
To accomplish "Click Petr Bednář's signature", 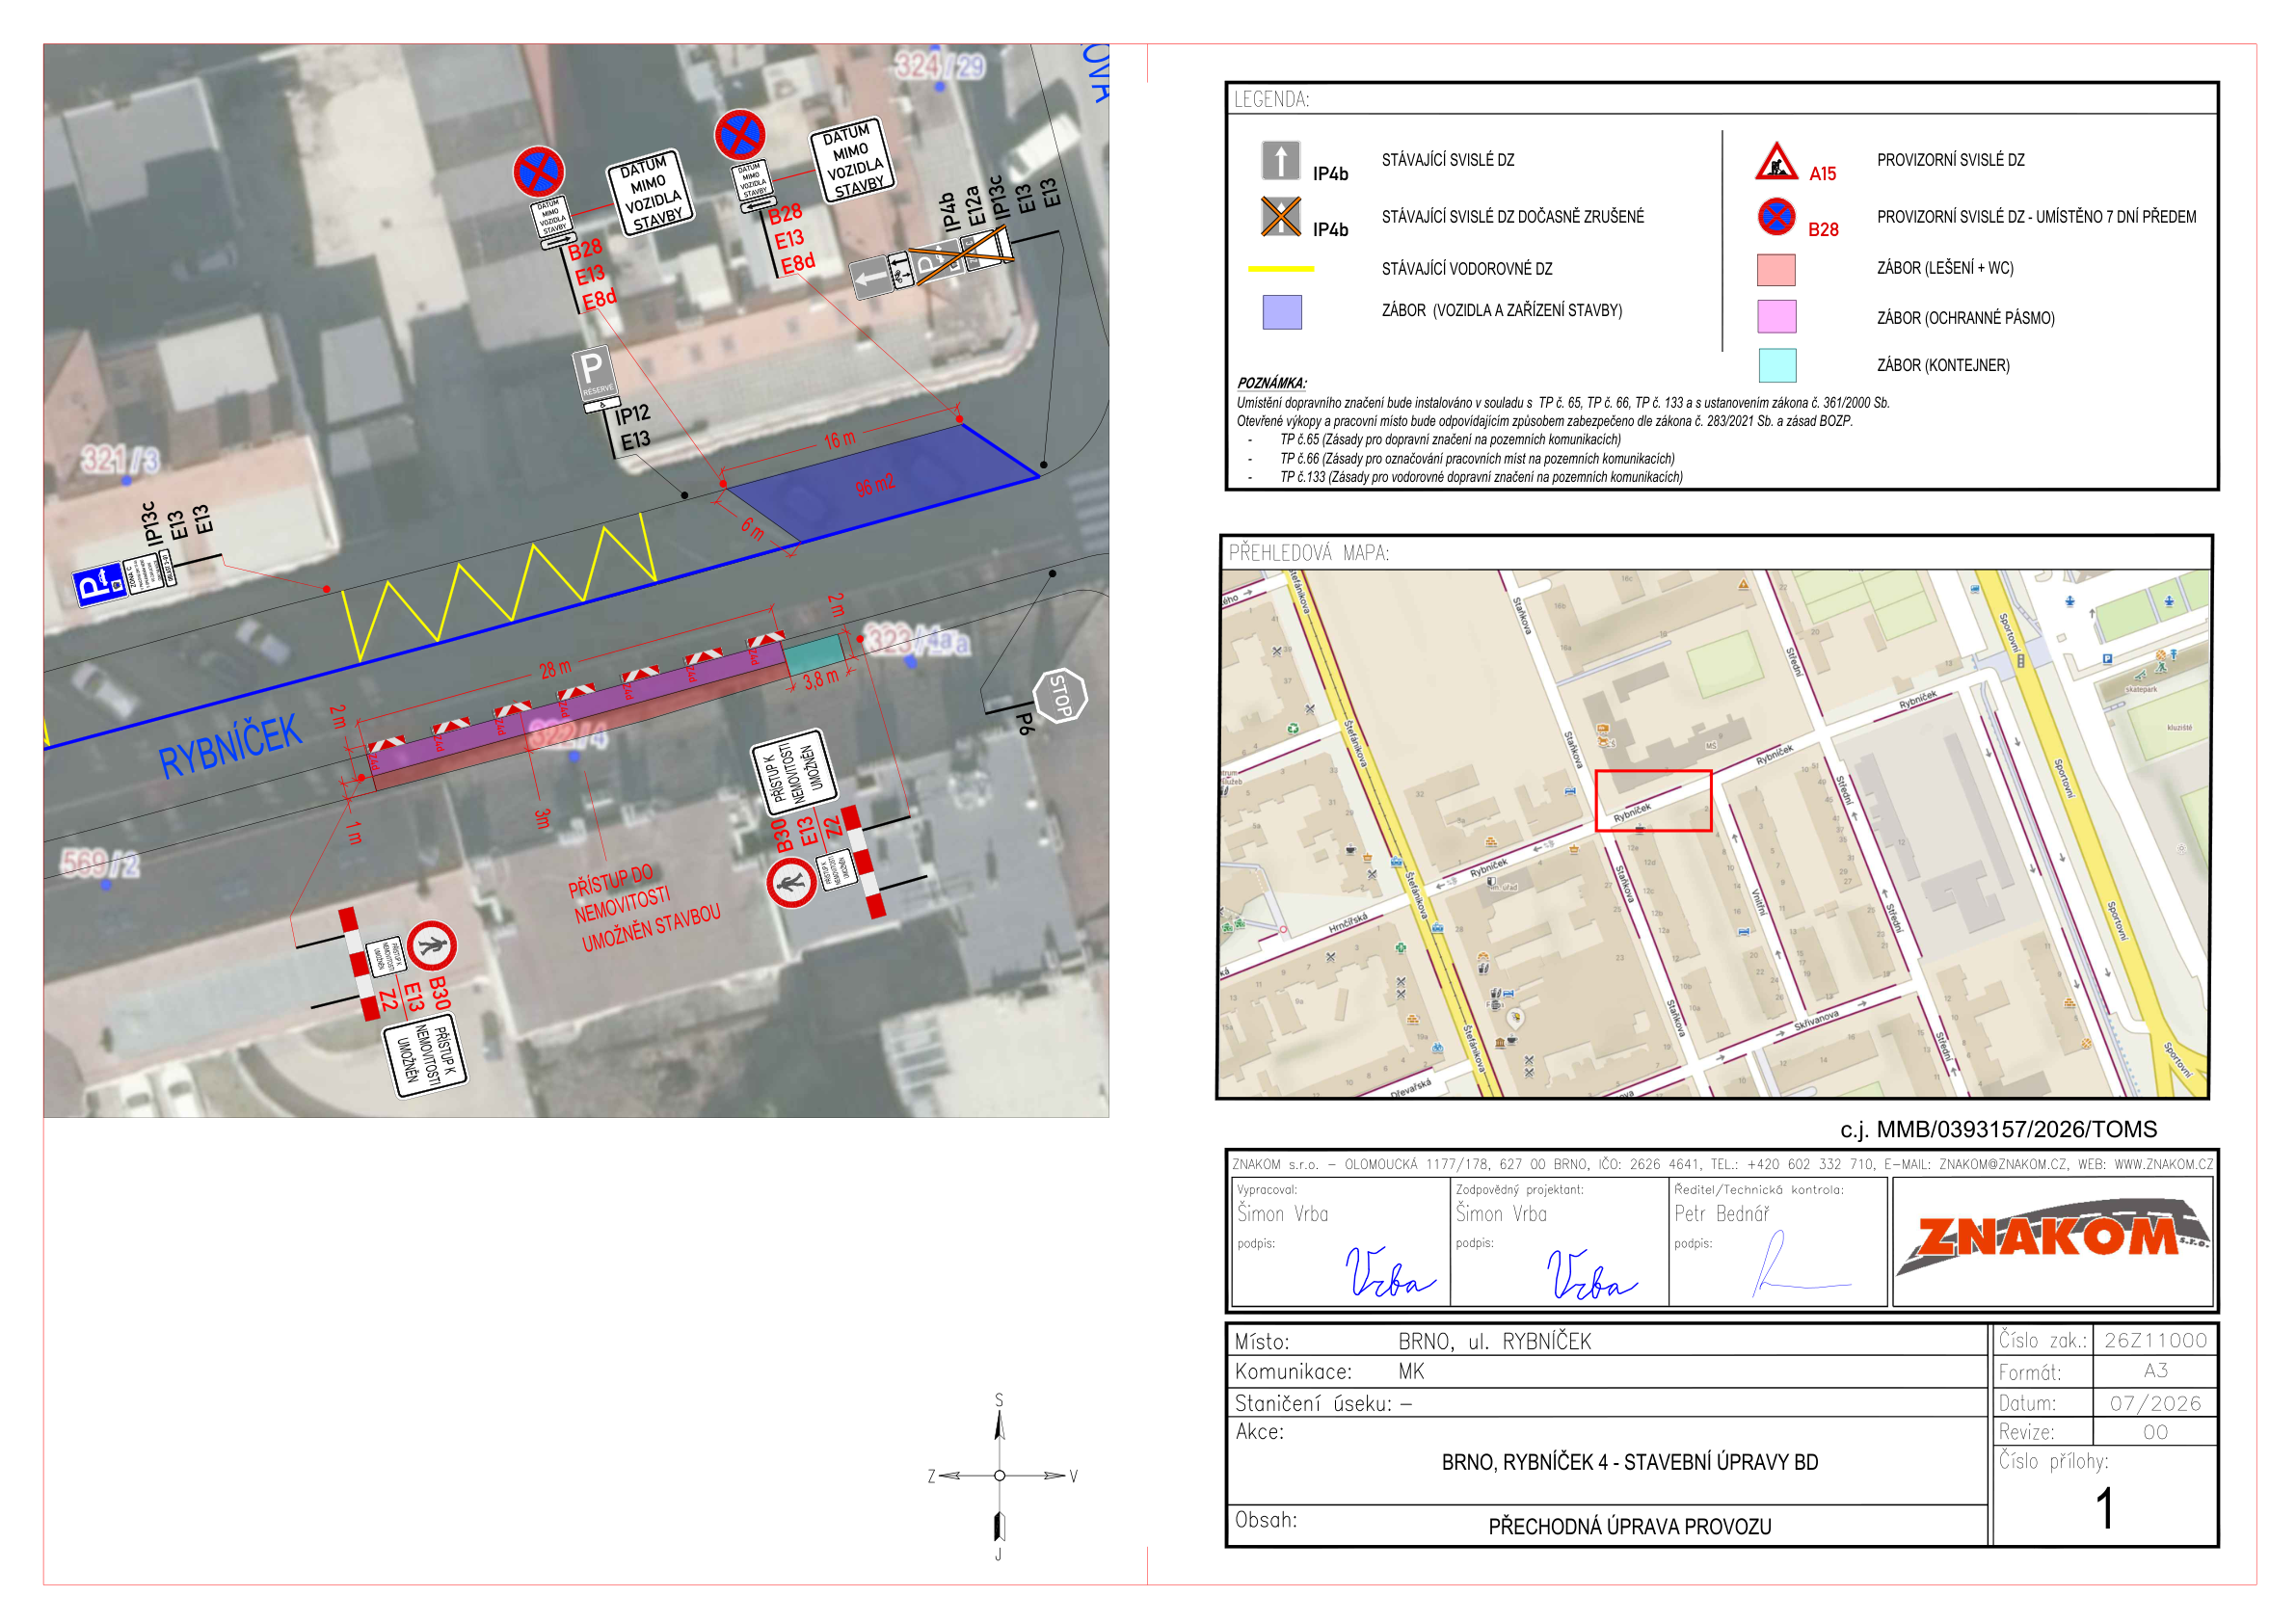I will [x=1800, y=1264].
